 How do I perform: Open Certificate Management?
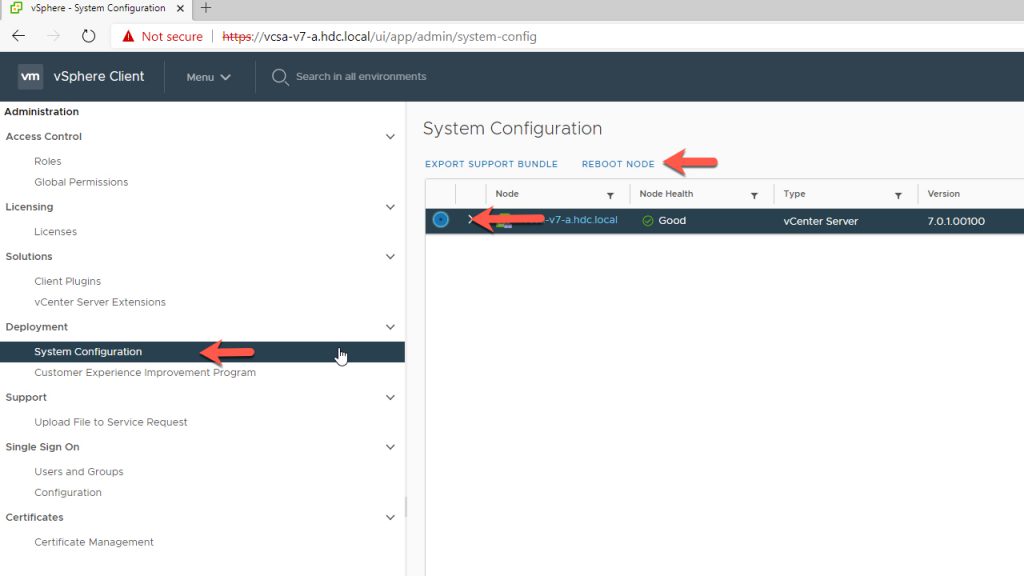pos(94,543)
